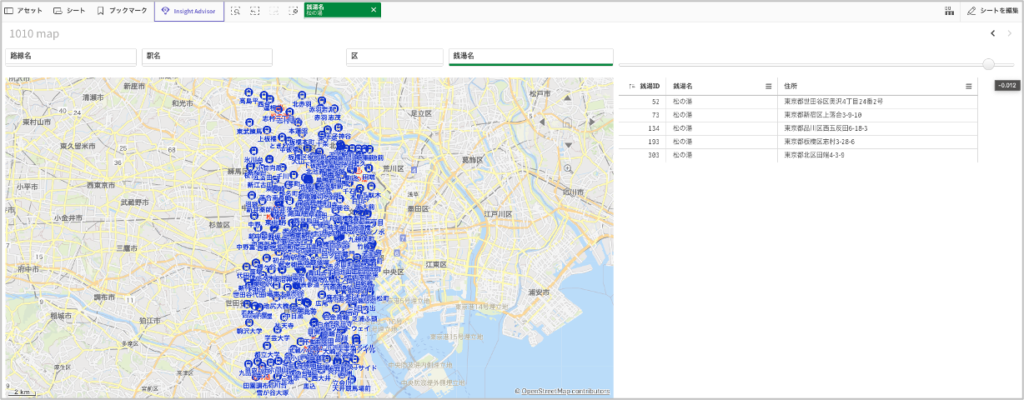1024x400 pixels.
Task: Go to the previous sheet
Action: click(x=992, y=33)
